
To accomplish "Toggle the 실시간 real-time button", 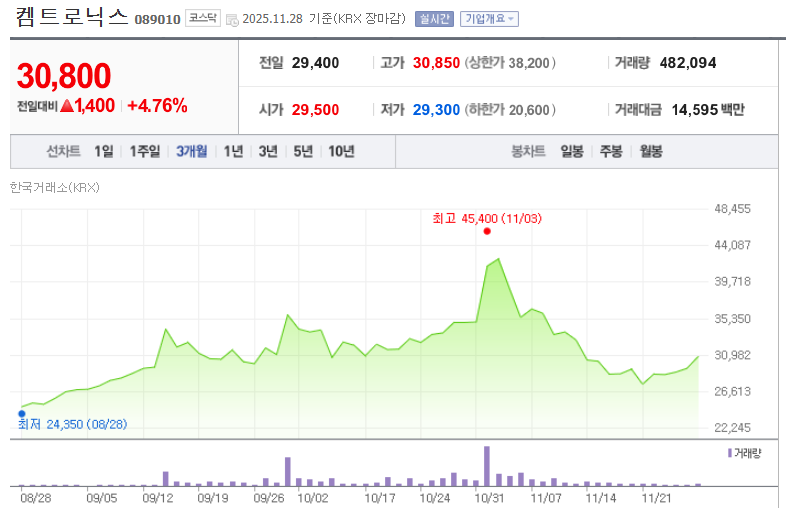I will click(x=434, y=19).
